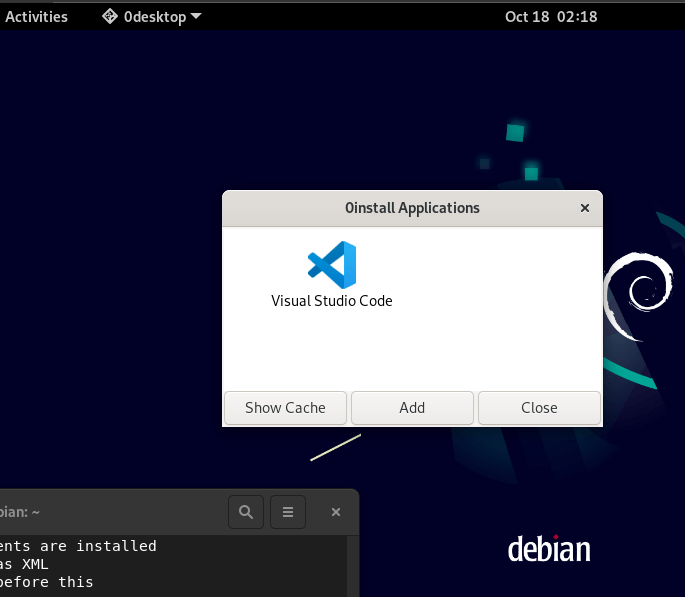This screenshot has width=685, height=597.
Task: Focus the terminal output text area
Action: click(x=150, y=566)
